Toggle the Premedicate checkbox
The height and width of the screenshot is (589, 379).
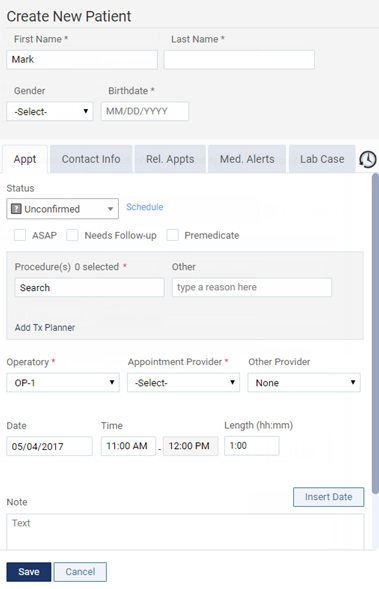[172, 235]
